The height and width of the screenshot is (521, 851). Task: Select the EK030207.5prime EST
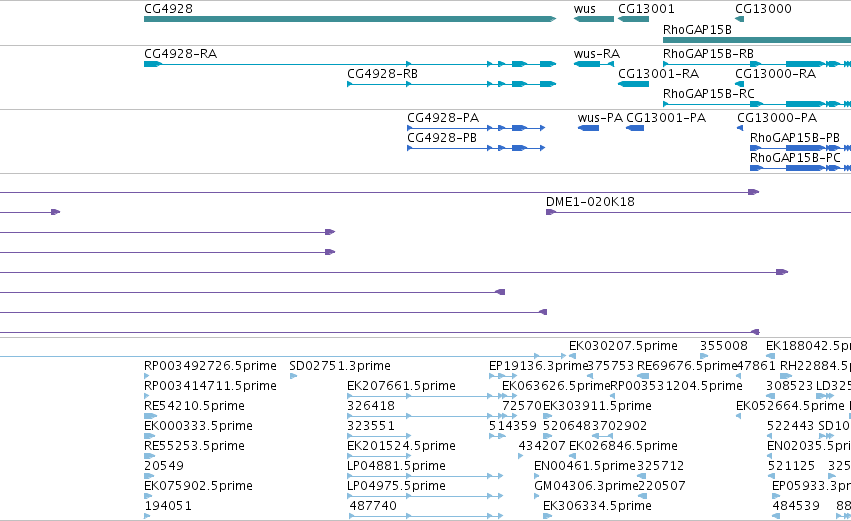coord(572,356)
